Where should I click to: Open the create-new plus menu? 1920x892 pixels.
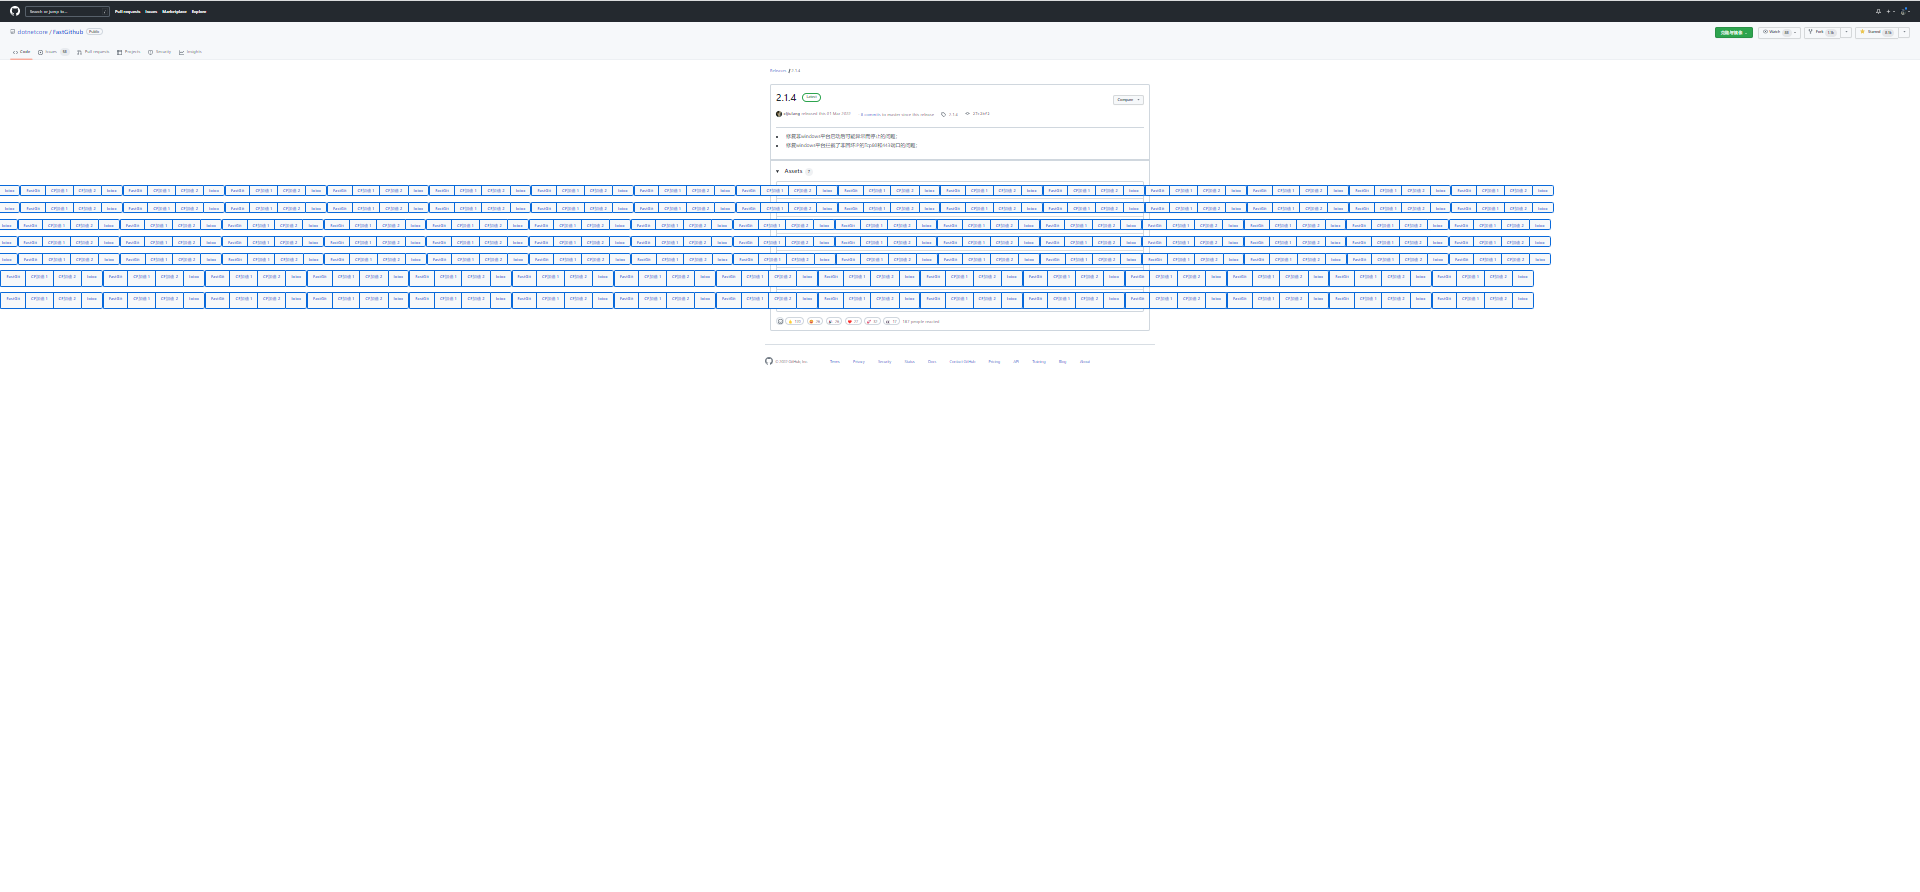click(x=1889, y=11)
